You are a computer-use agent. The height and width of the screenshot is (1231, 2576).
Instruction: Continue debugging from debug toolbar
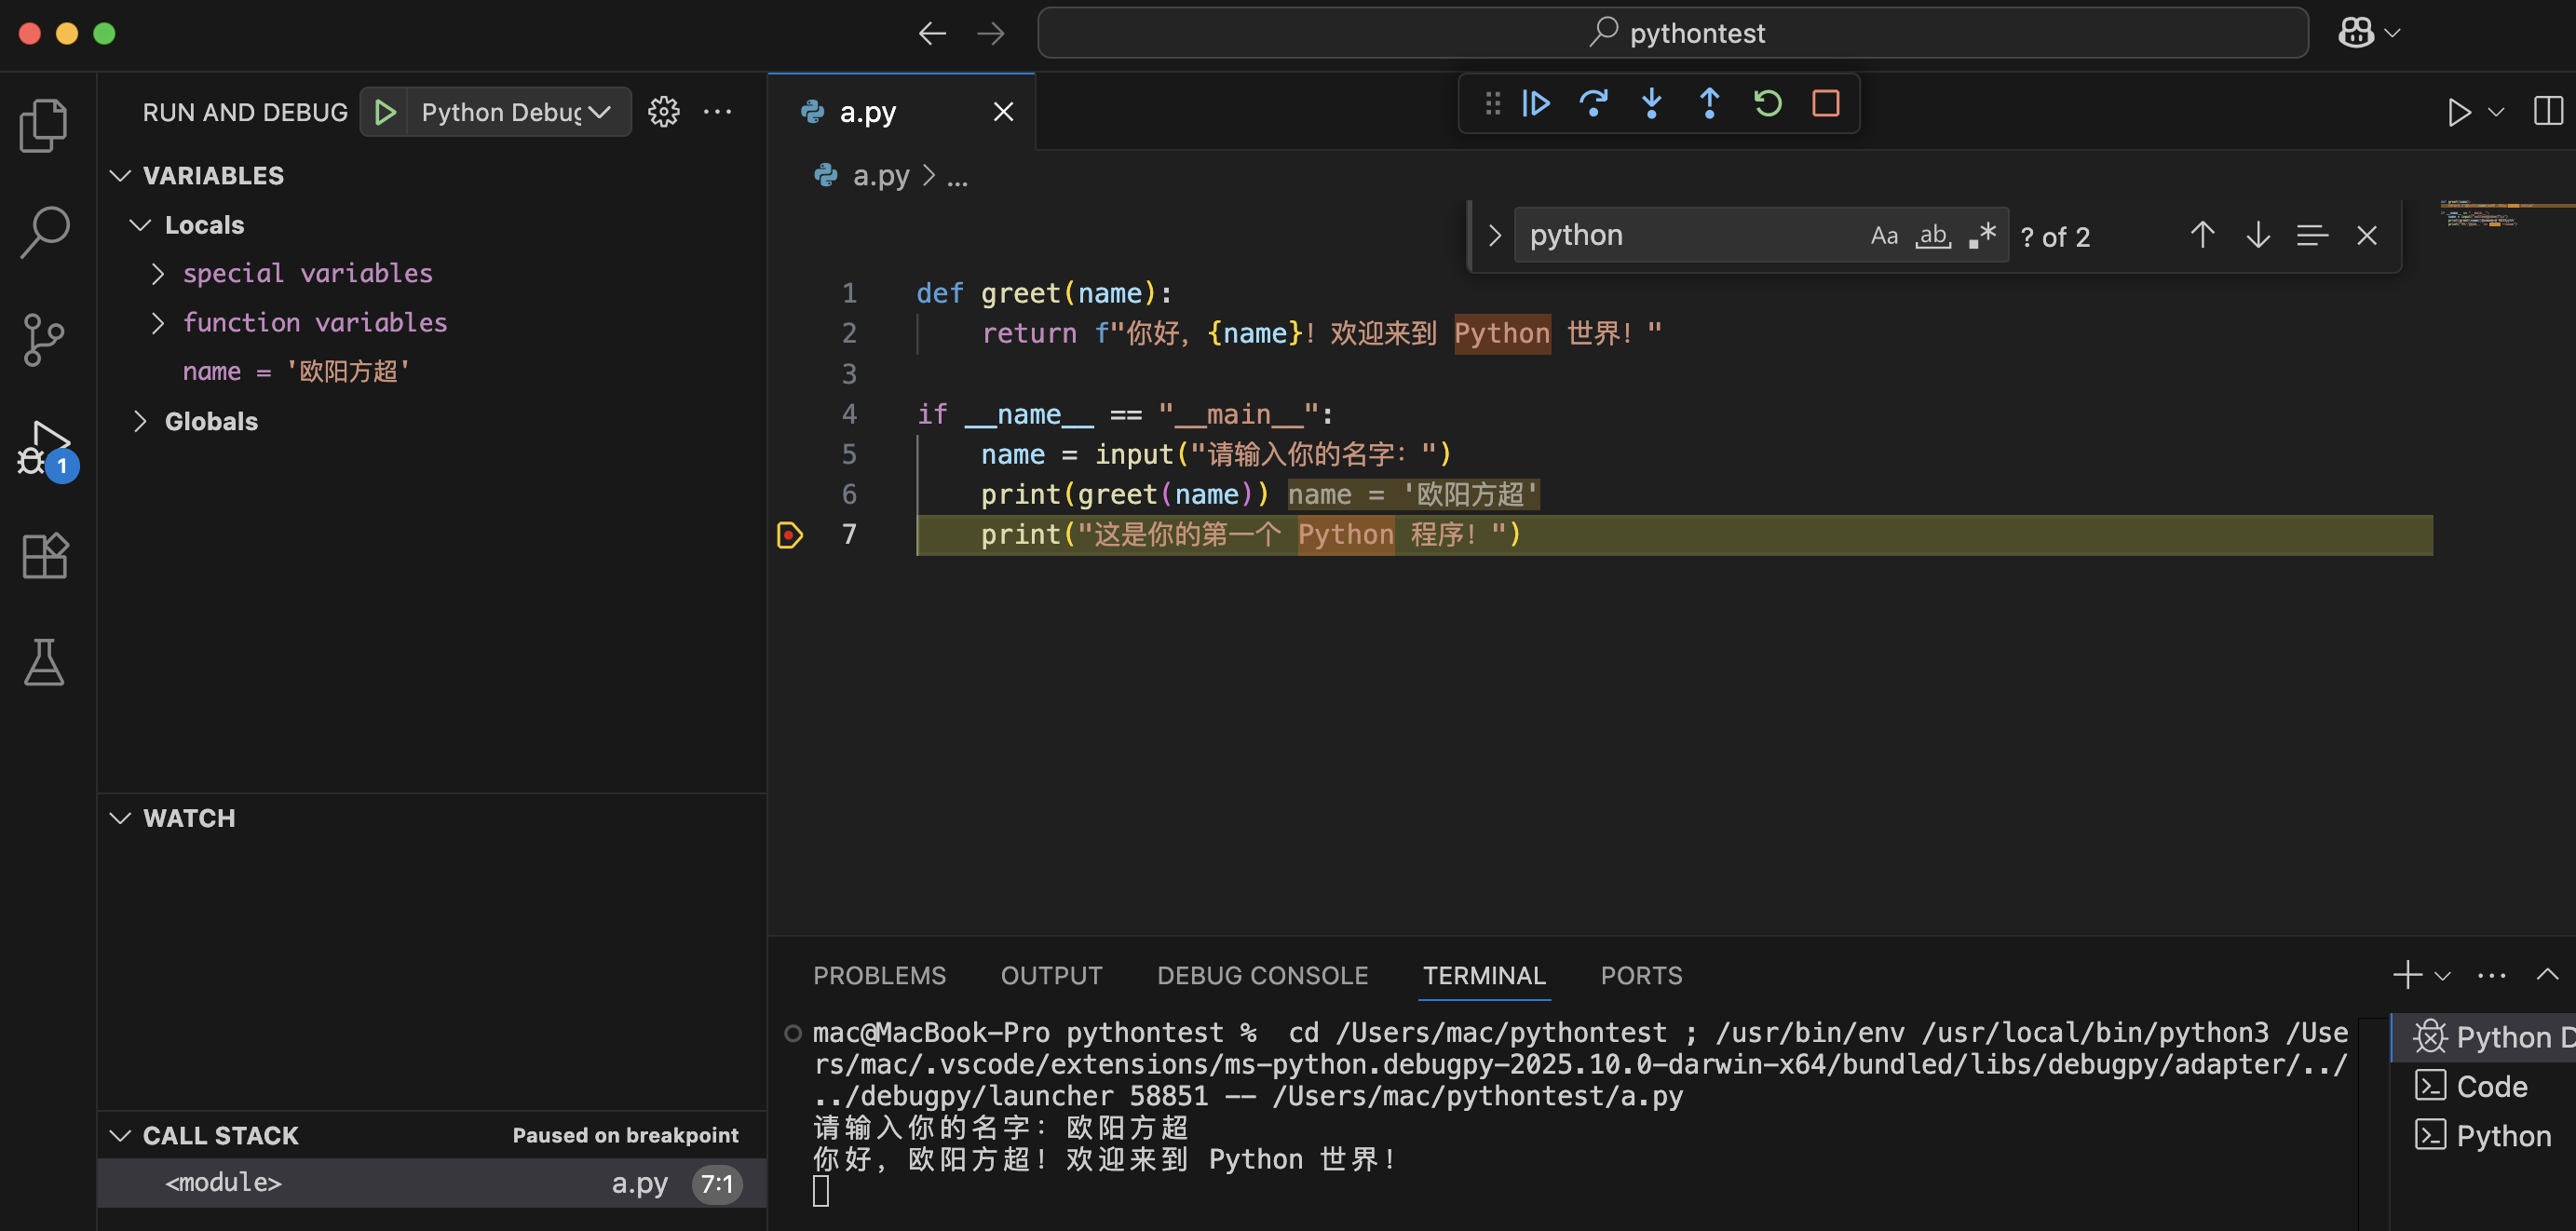click(x=1536, y=103)
